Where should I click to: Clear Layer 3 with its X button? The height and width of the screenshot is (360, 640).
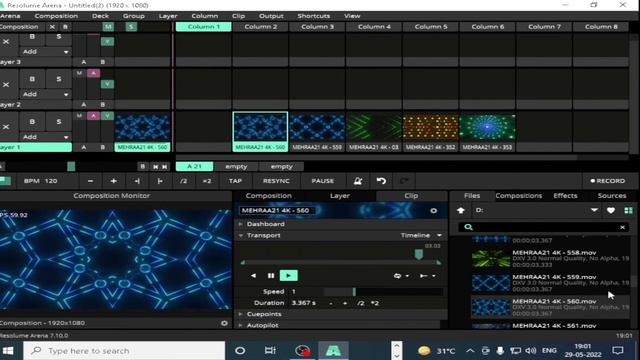[x=6, y=42]
